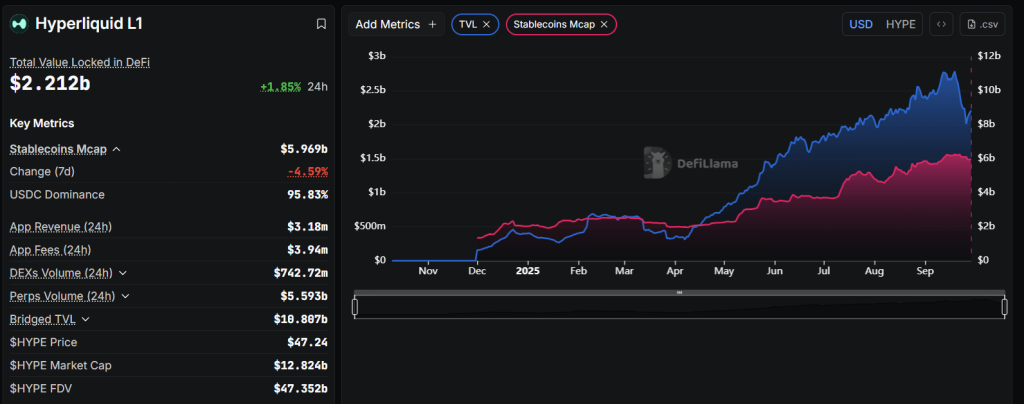The width and height of the screenshot is (1024, 404).
Task: Collapse the Stablecoins Mcap section
Action: (117, 149)
